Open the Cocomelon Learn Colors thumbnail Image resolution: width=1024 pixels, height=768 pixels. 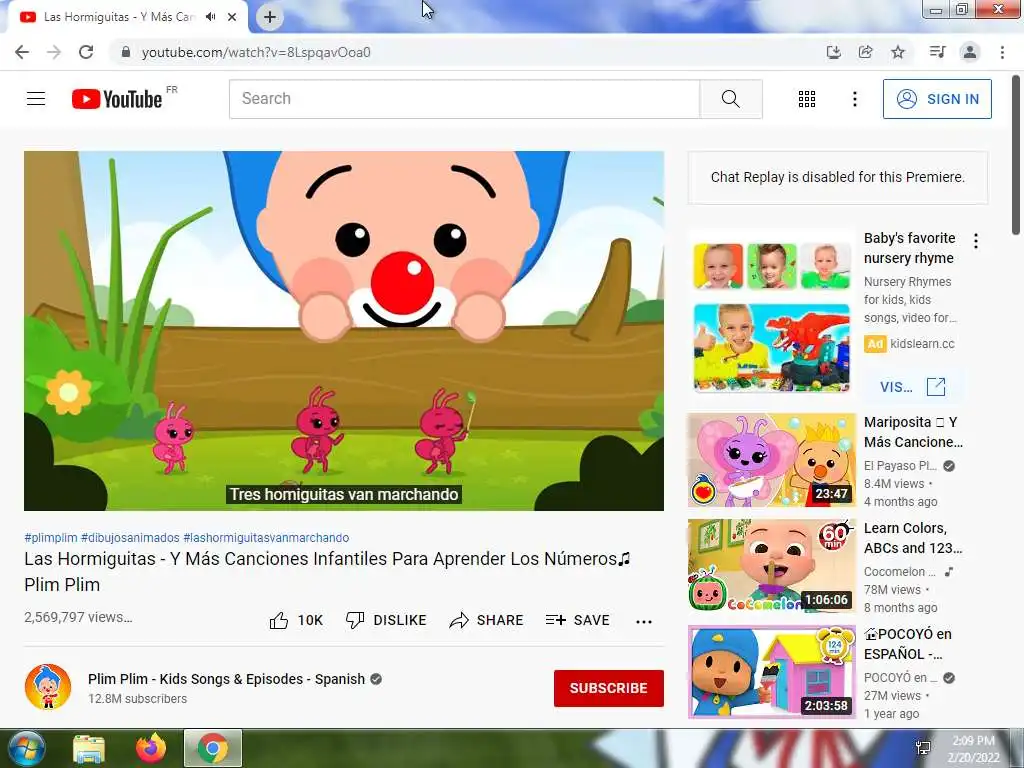coord(771,566)
